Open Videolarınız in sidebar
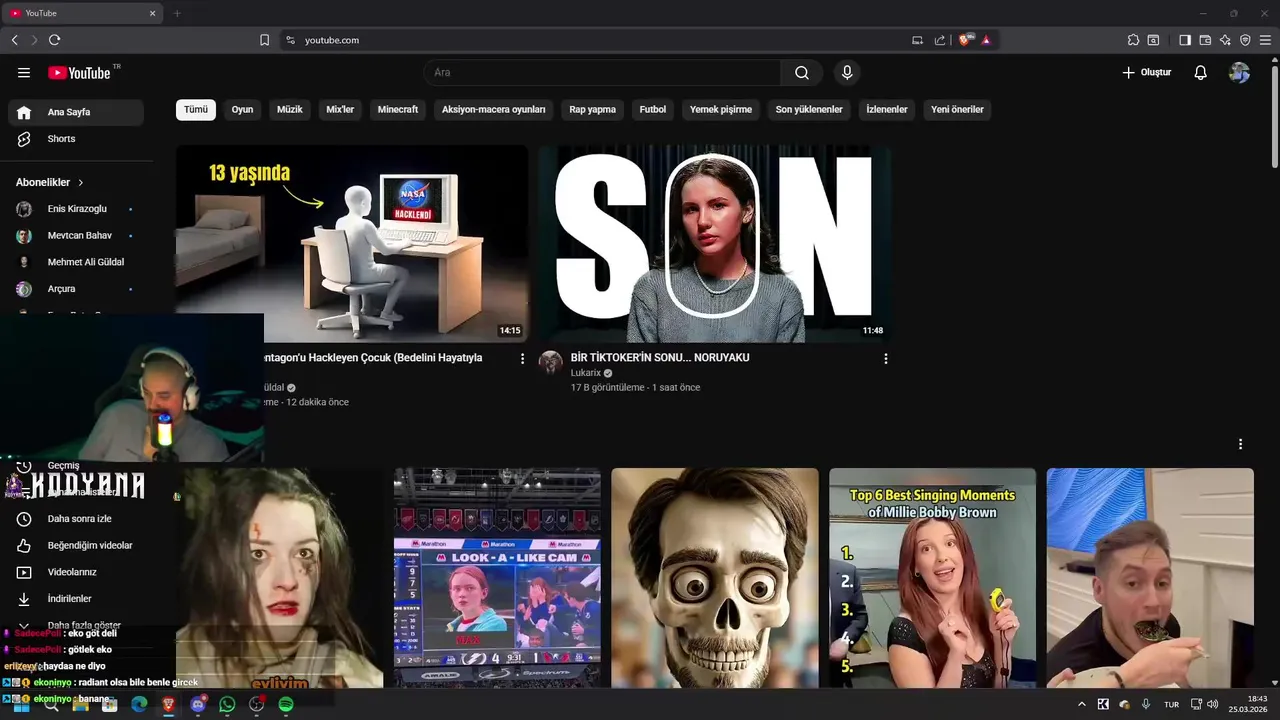 pos(76,572)
